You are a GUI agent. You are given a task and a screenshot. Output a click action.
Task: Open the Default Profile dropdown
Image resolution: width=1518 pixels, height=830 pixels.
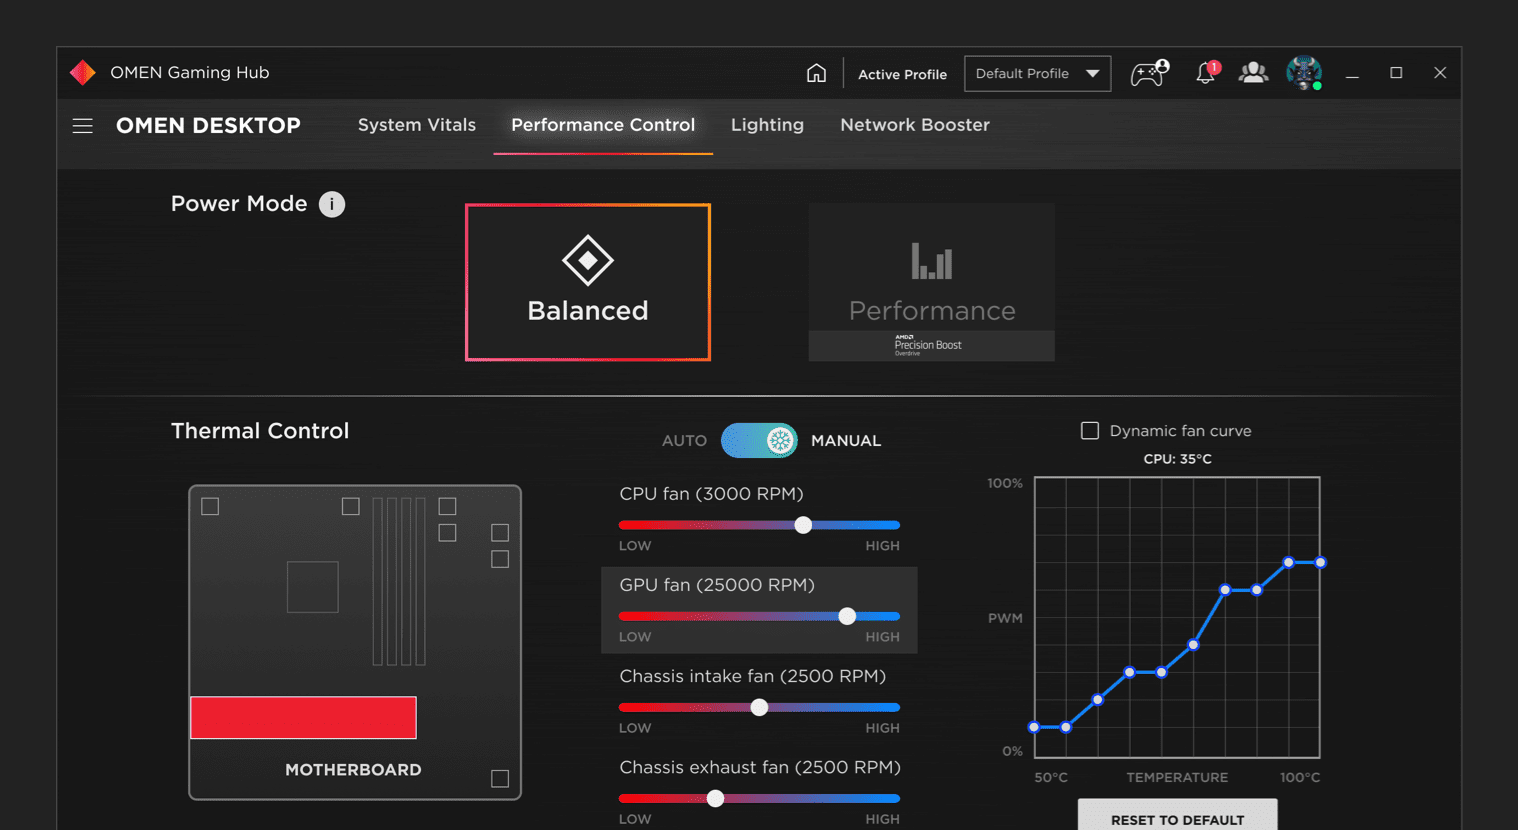click(x=1037, y=74)
